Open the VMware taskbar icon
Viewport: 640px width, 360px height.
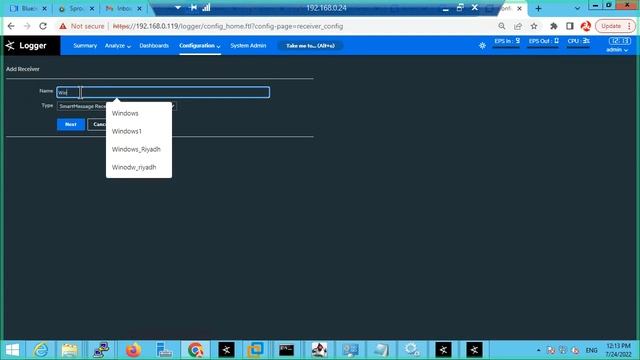[255, 350]
